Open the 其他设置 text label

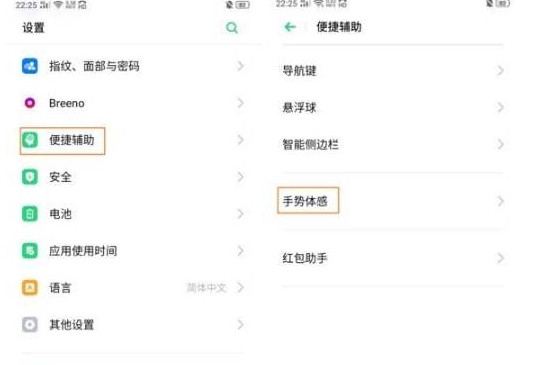[x=72, y=325]
